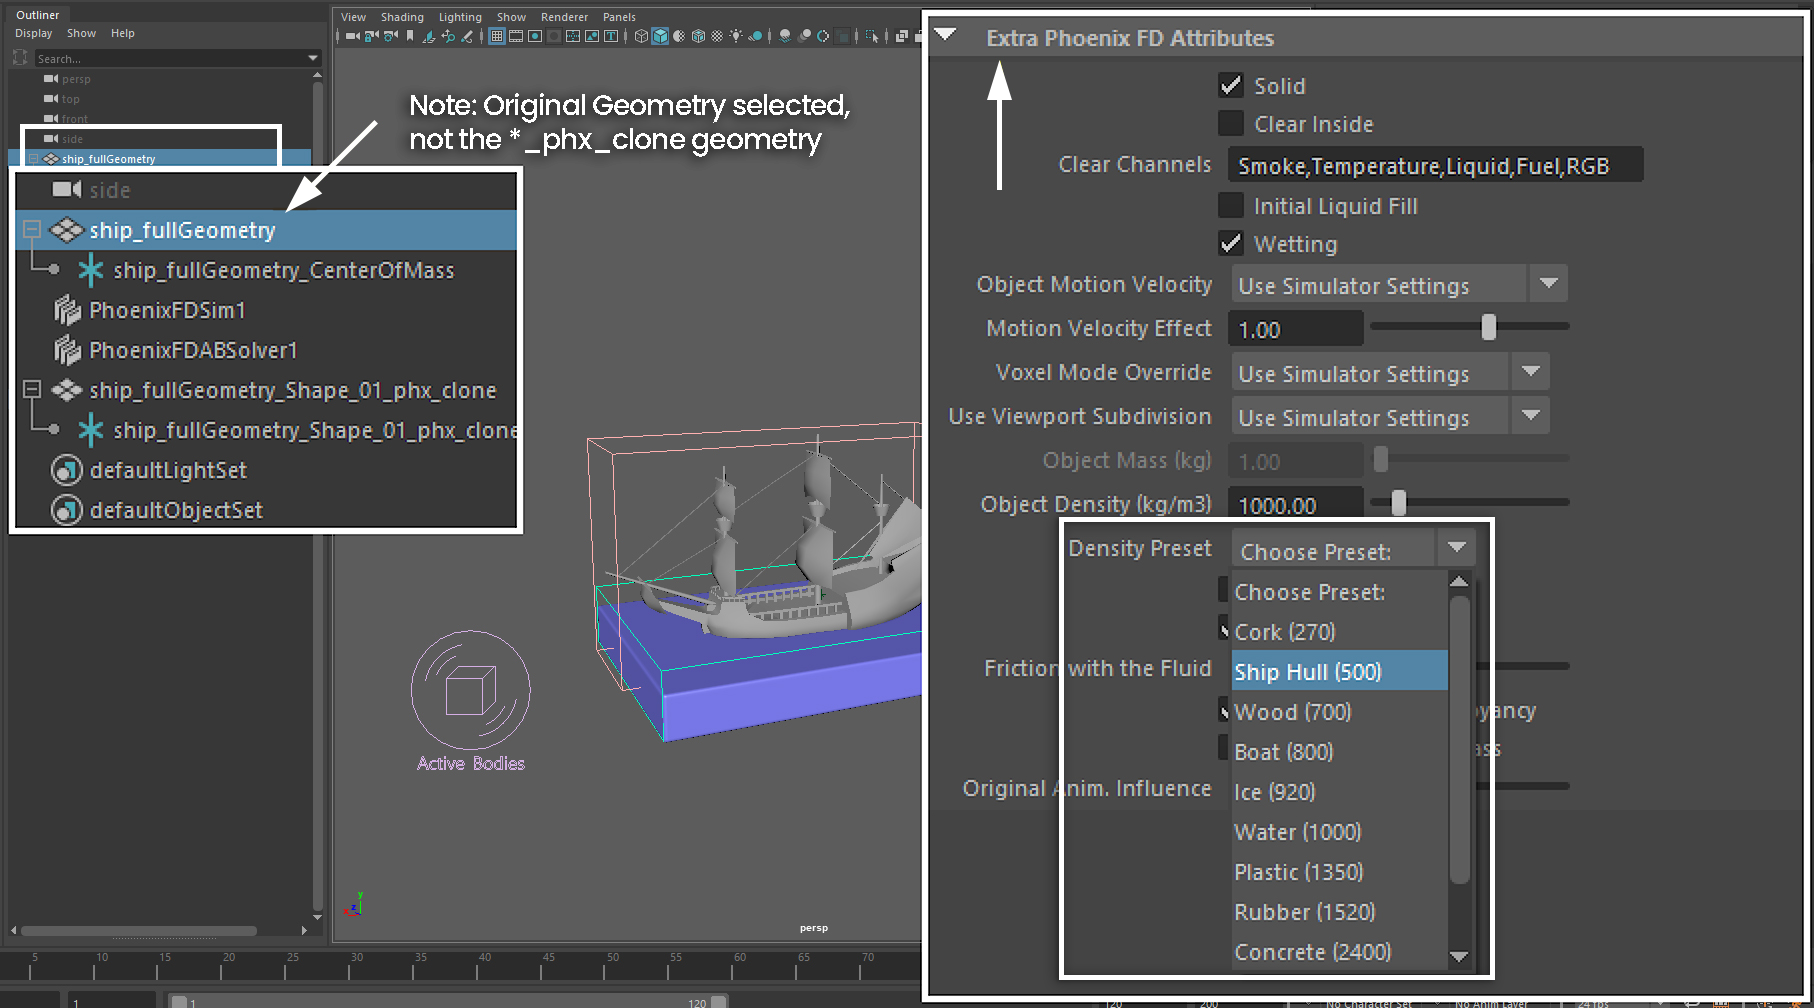1814x1008 pixels.
Task: Toggle Screen Space Ambient Occlusion icon
Action: pos(785,36)
